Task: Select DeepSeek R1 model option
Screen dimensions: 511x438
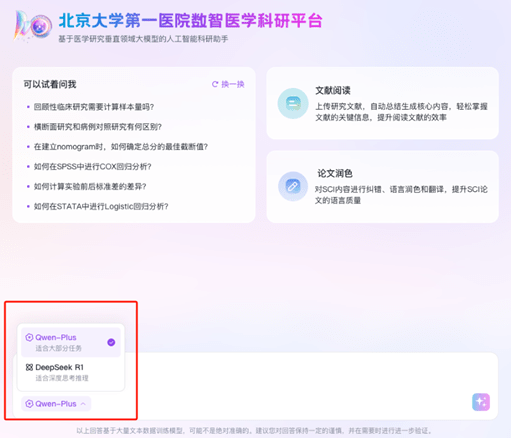Action: click(71, 372)
